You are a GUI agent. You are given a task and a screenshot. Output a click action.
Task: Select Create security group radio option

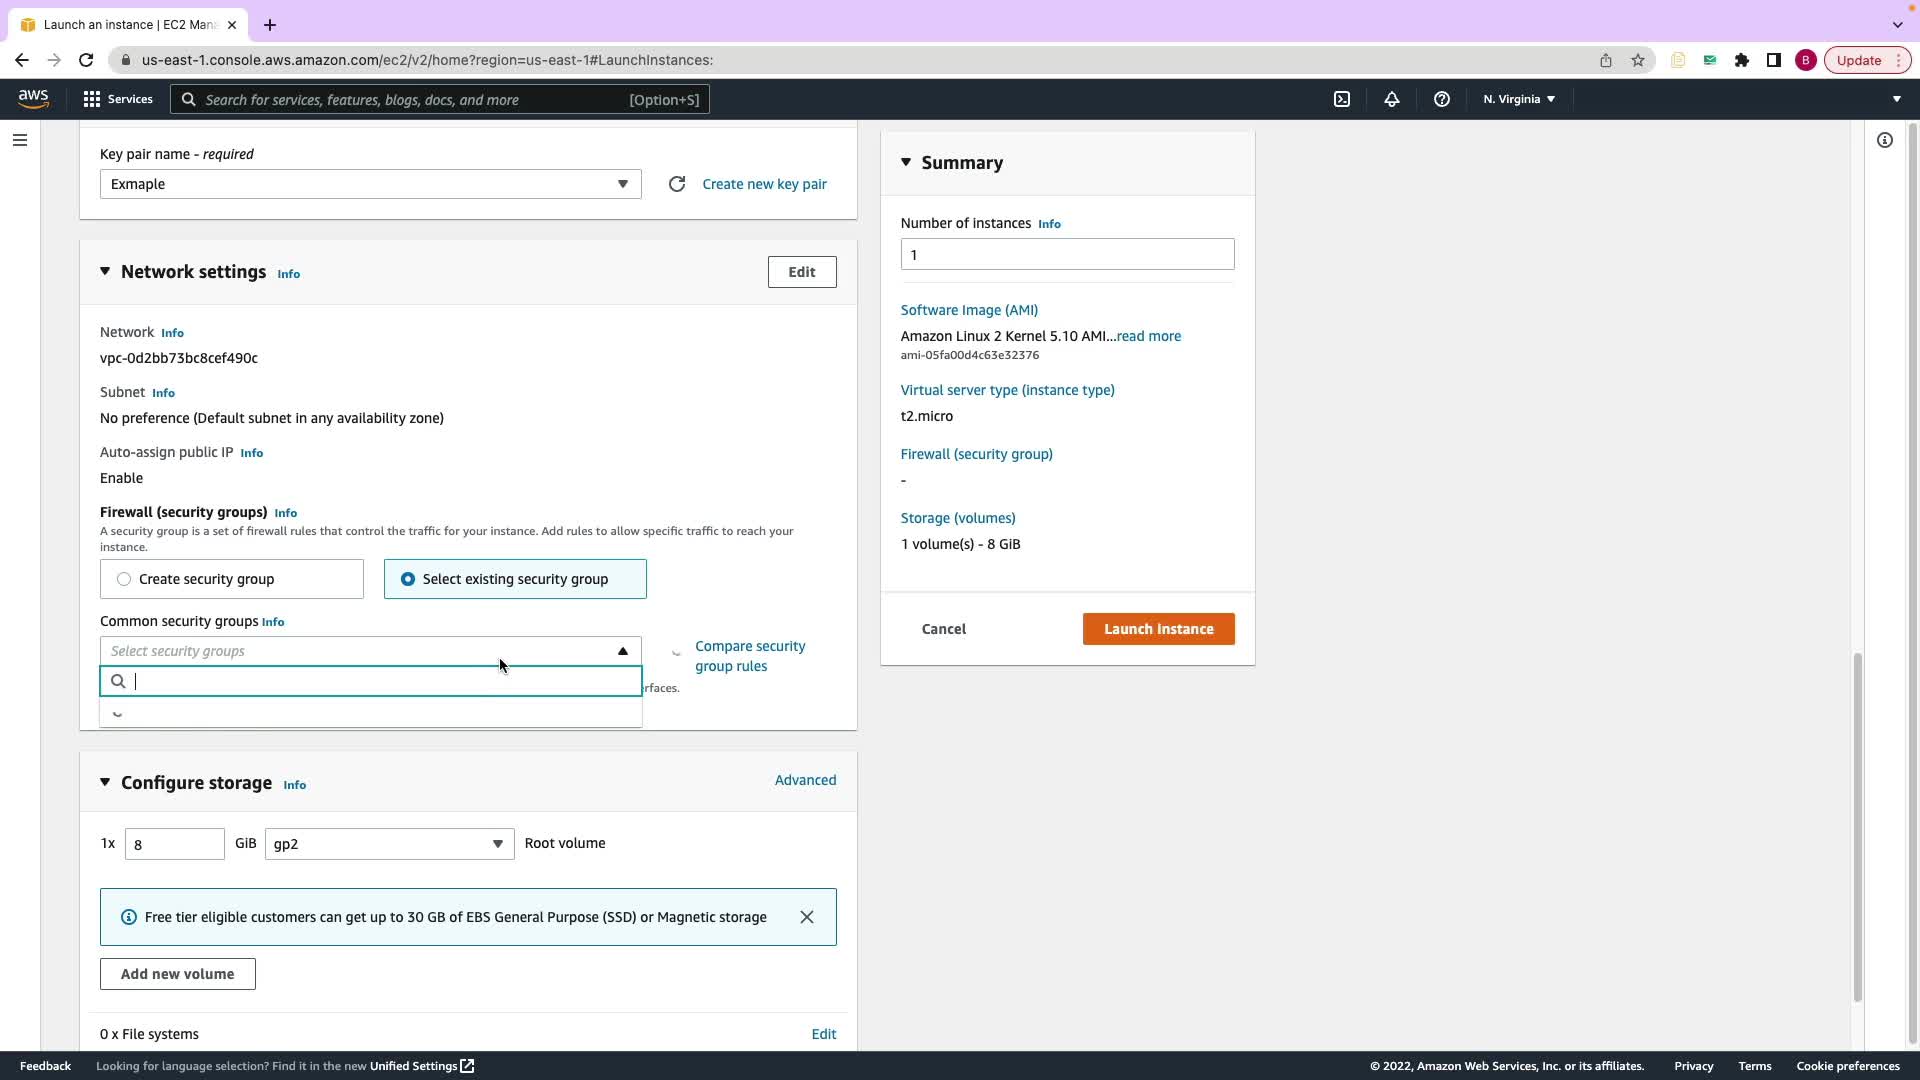[x=124, y=579]
